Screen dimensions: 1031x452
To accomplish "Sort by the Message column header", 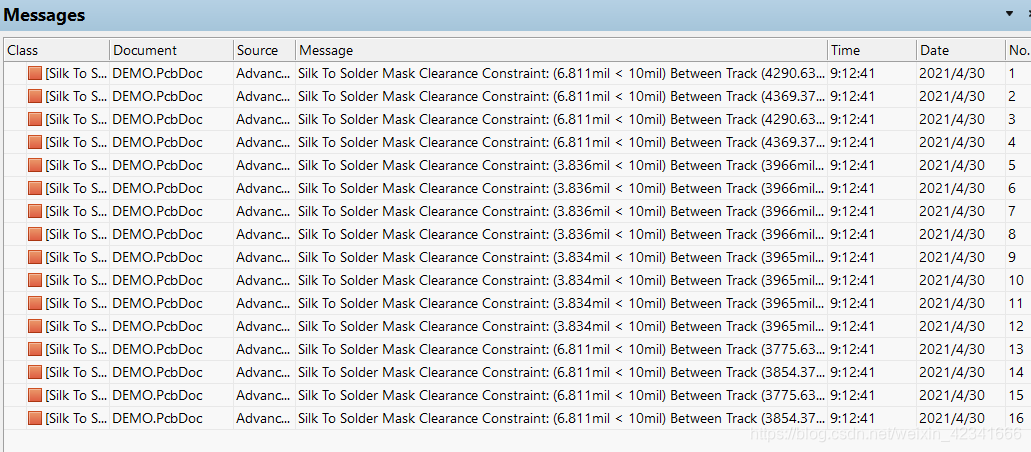I will (560, 50).
